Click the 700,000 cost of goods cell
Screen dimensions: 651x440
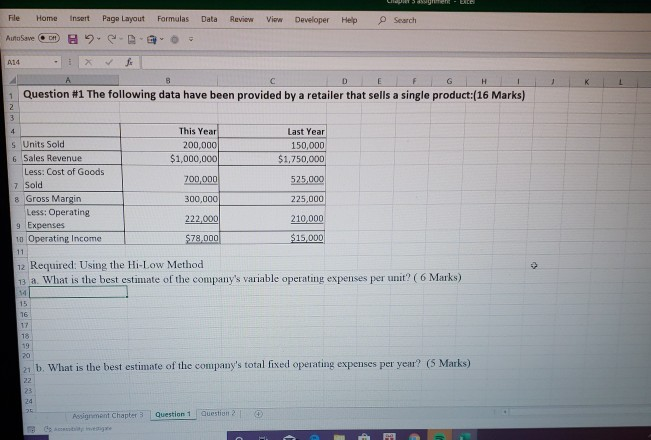click(171, 178)
